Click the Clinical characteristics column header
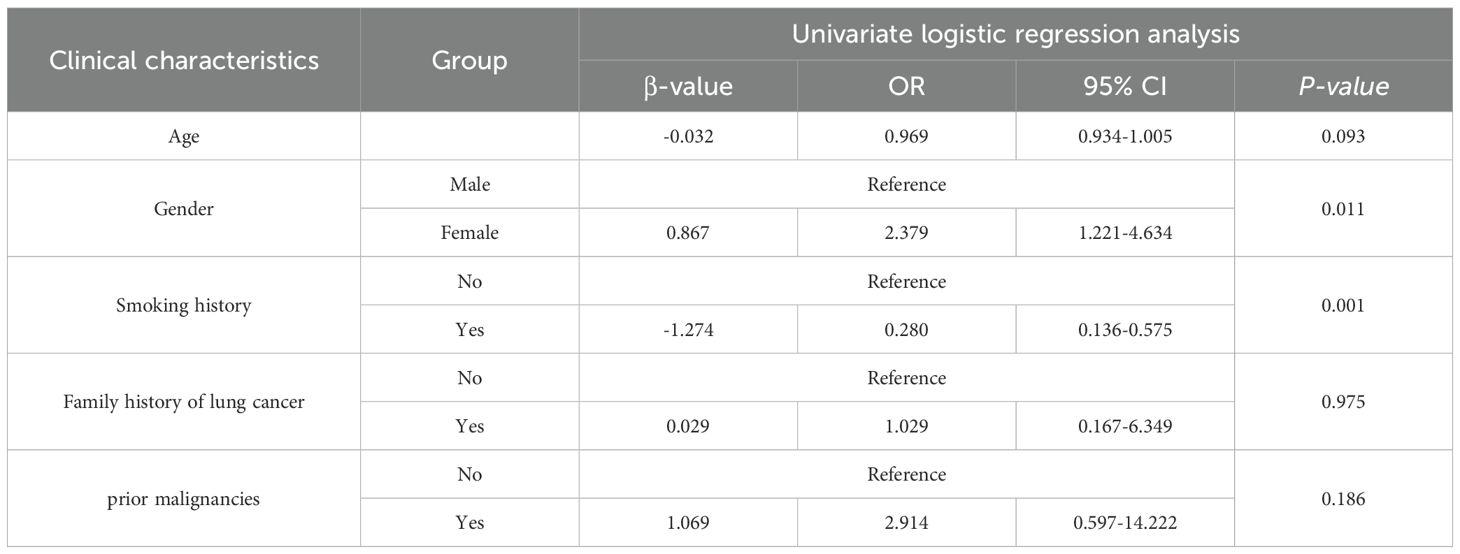This screenshot has width=1460, height=554. coord(184,60)
